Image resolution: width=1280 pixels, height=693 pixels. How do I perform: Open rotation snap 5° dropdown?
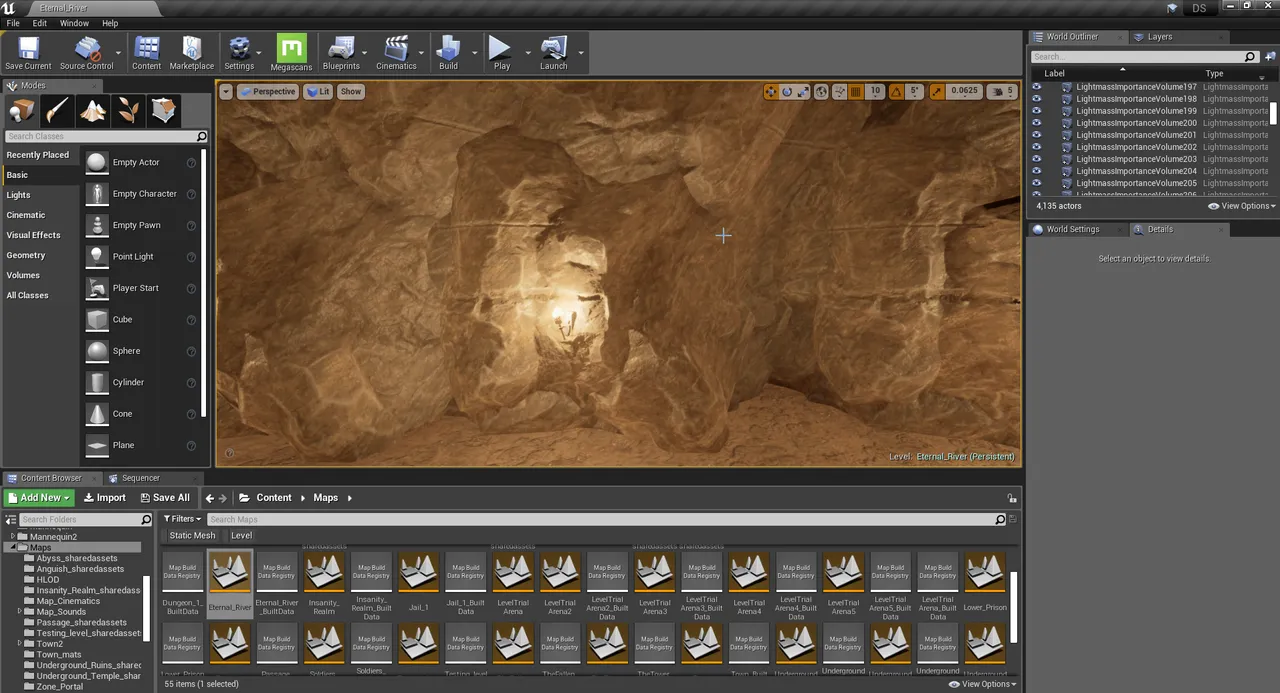tap(915, 91)
